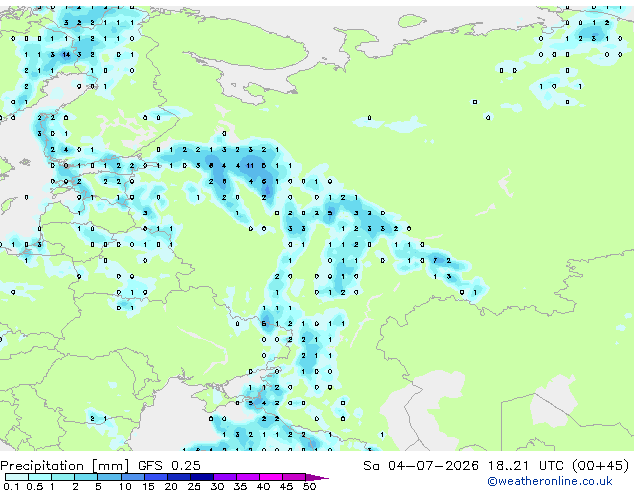Click the 40–45 mm magenta legend box
Viewport: 634px width, 490px height.
coord(271,477)
